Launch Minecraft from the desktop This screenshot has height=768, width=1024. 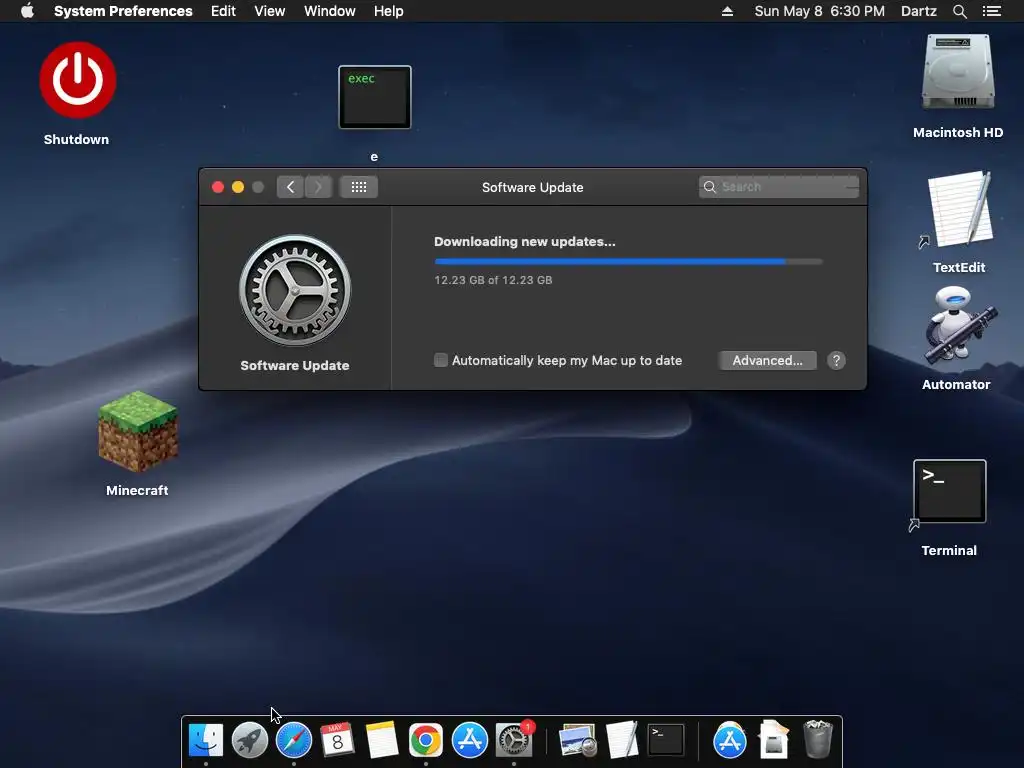pos(137,431)
